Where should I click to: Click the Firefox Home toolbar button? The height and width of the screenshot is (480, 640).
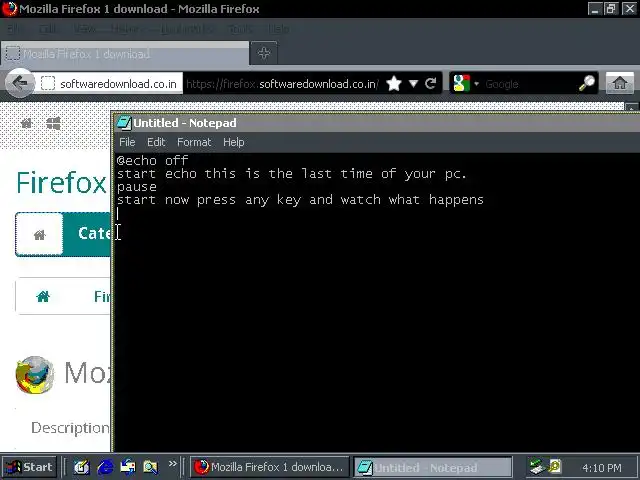click(620, 83)
